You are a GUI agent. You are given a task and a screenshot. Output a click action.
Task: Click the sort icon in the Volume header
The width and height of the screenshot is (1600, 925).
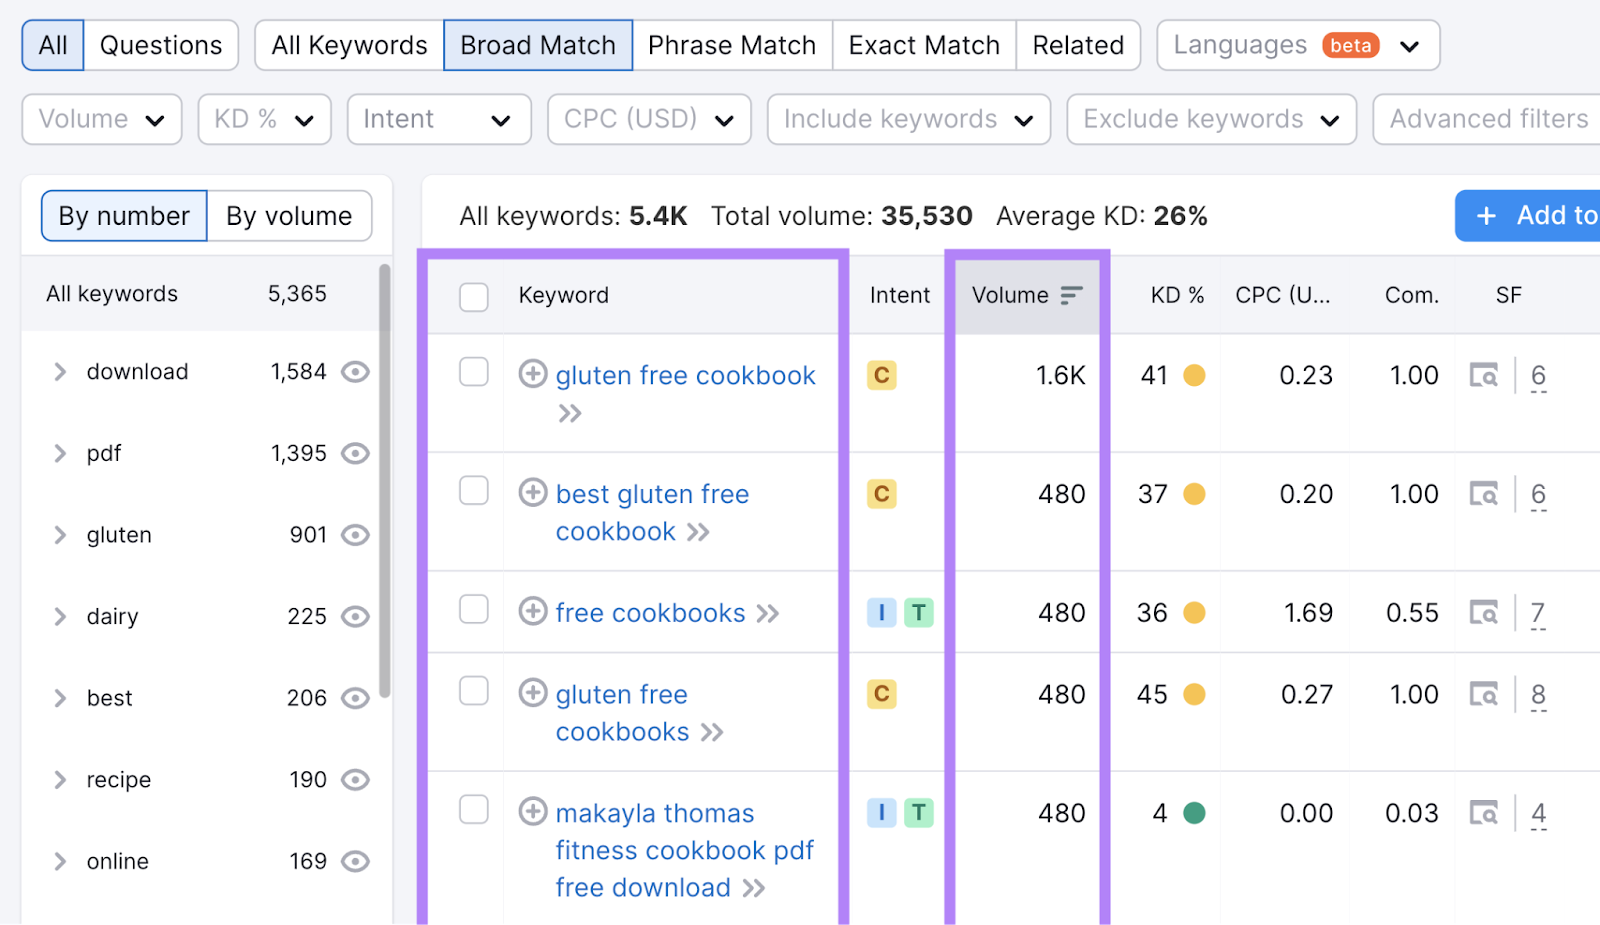point(1071,295)
